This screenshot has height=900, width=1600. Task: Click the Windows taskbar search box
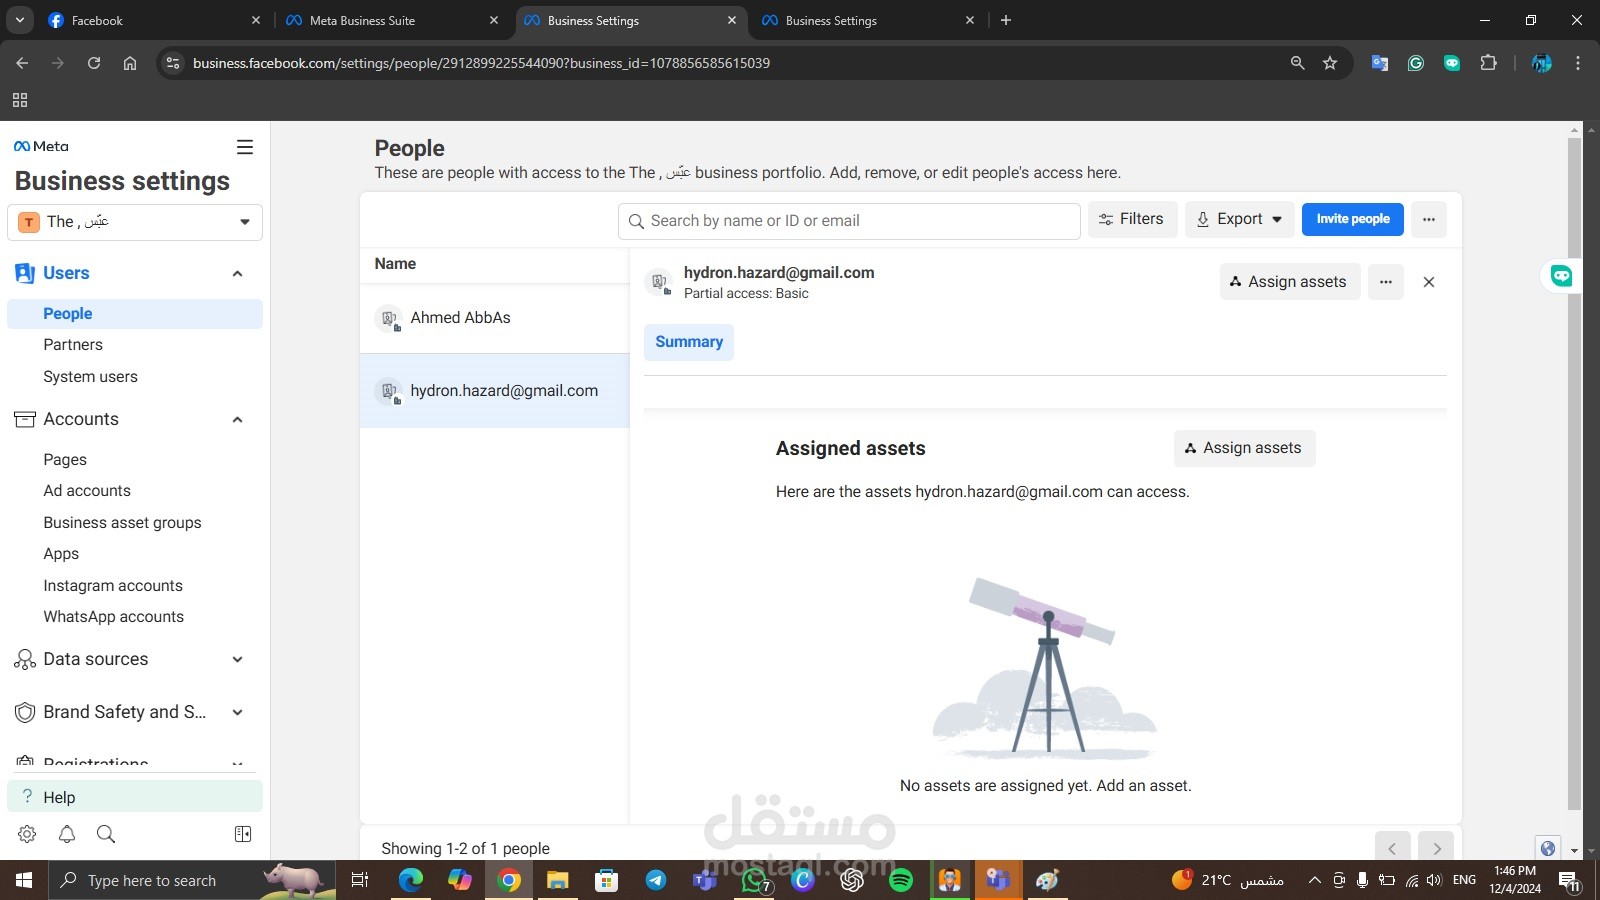pyautogui.click(x=190, y=880)
